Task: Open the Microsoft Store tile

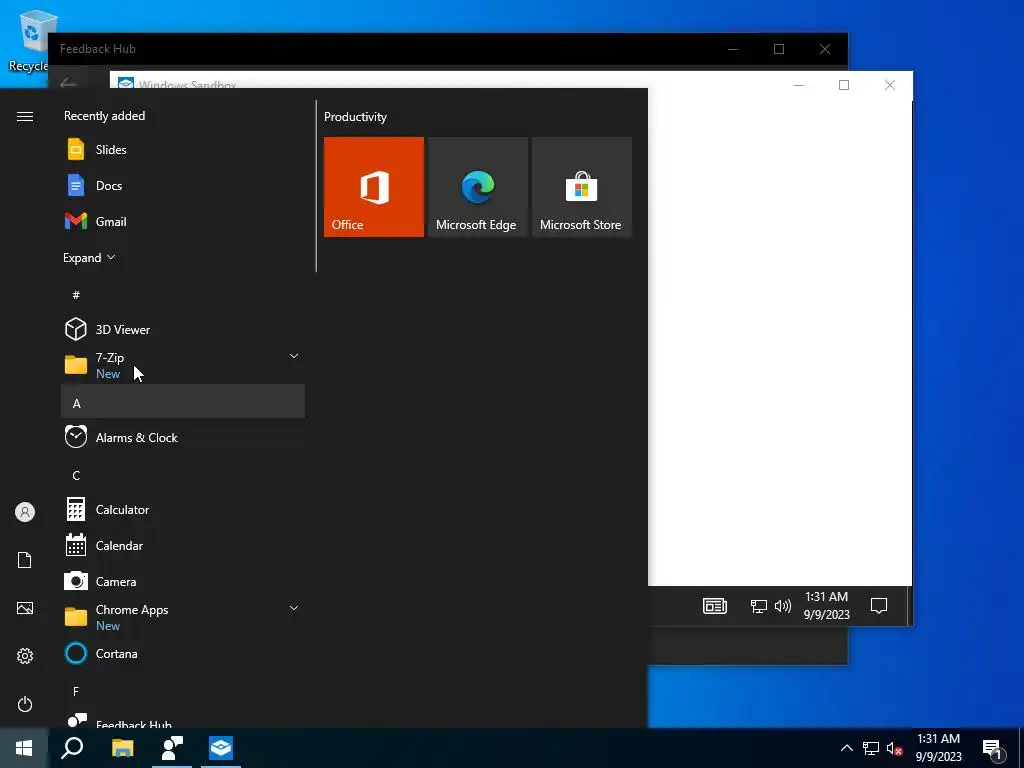Action: [582, 187]
